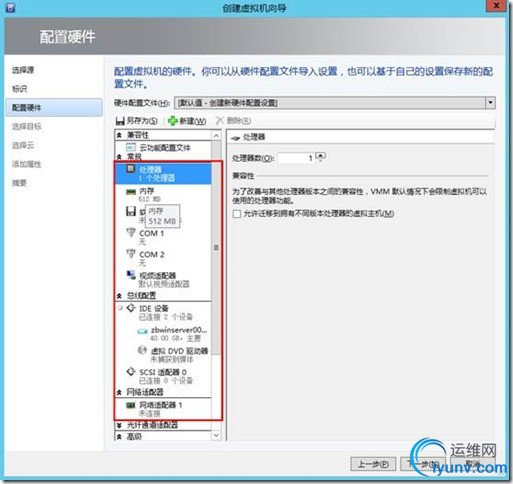
Task: Select '视频适配器' row text
Action: tap(157, 276)
